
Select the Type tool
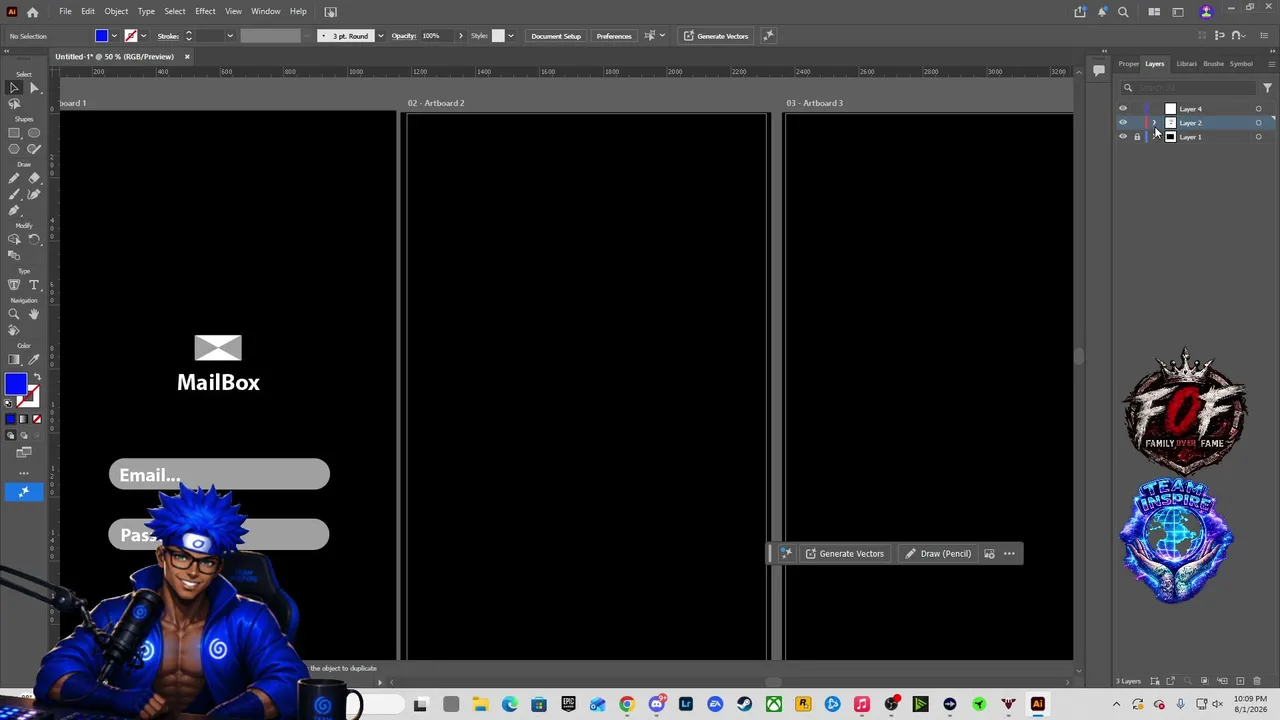[34, 285]
